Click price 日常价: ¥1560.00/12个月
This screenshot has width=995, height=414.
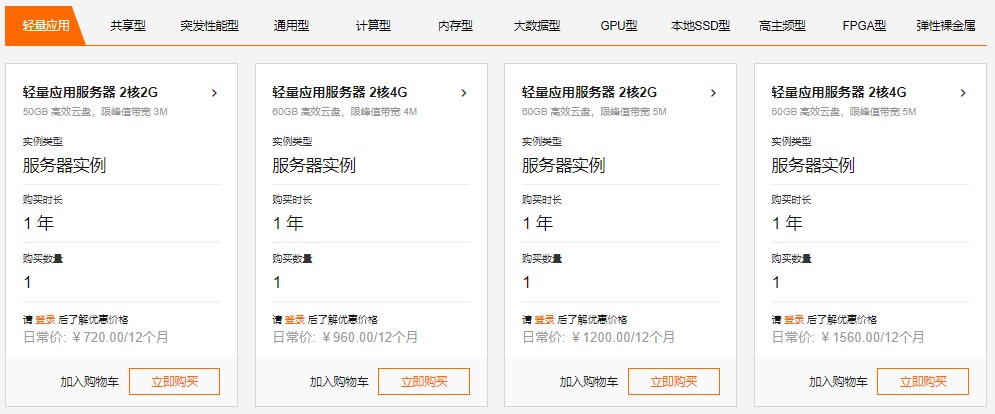[848, 337]
